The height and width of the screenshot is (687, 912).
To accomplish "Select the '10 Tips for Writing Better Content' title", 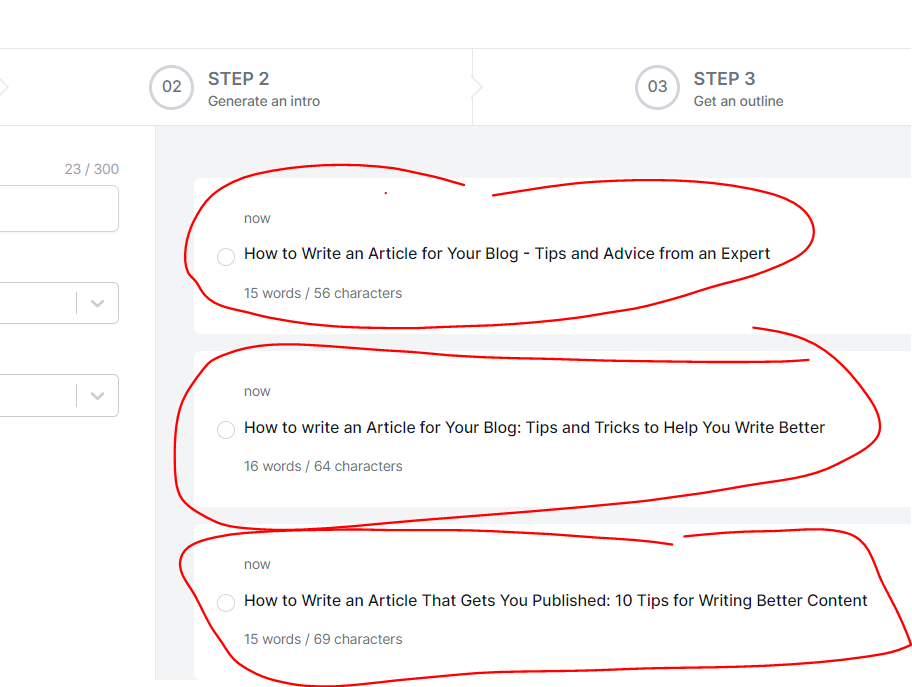I will [226, 601].
